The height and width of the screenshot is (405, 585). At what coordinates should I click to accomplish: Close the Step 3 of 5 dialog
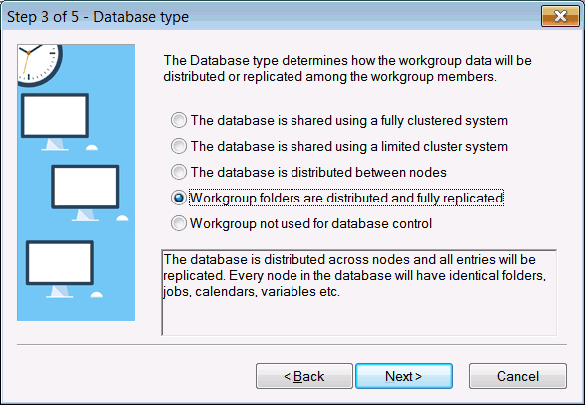(560, 16)
